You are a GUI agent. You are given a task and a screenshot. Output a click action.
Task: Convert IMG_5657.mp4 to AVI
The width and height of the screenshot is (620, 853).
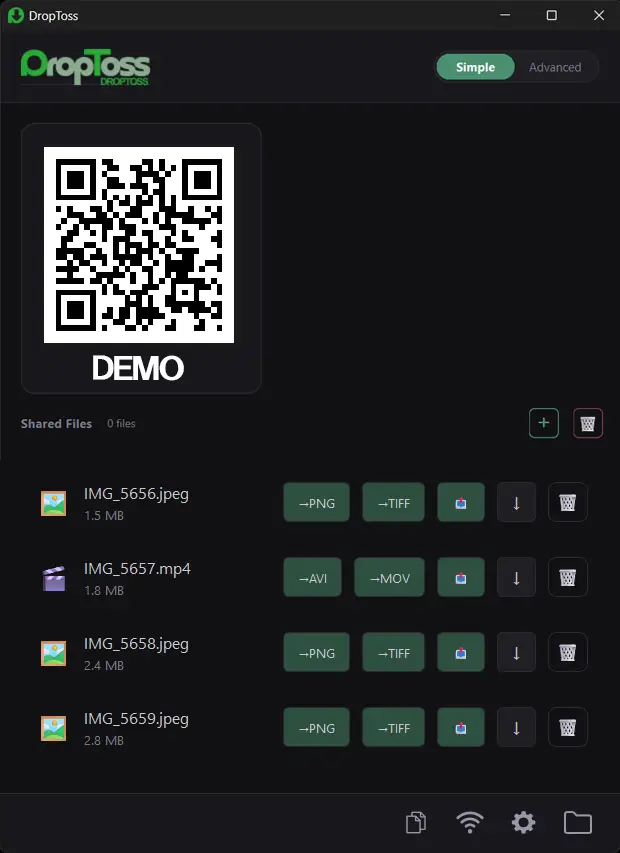(313, 577)
